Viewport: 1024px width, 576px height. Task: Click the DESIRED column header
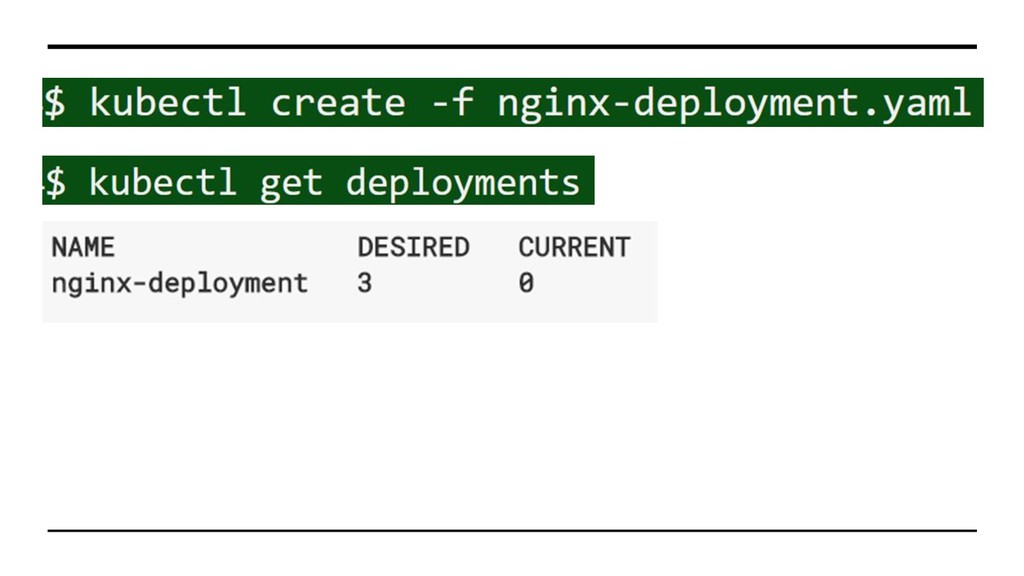(413, 248)
